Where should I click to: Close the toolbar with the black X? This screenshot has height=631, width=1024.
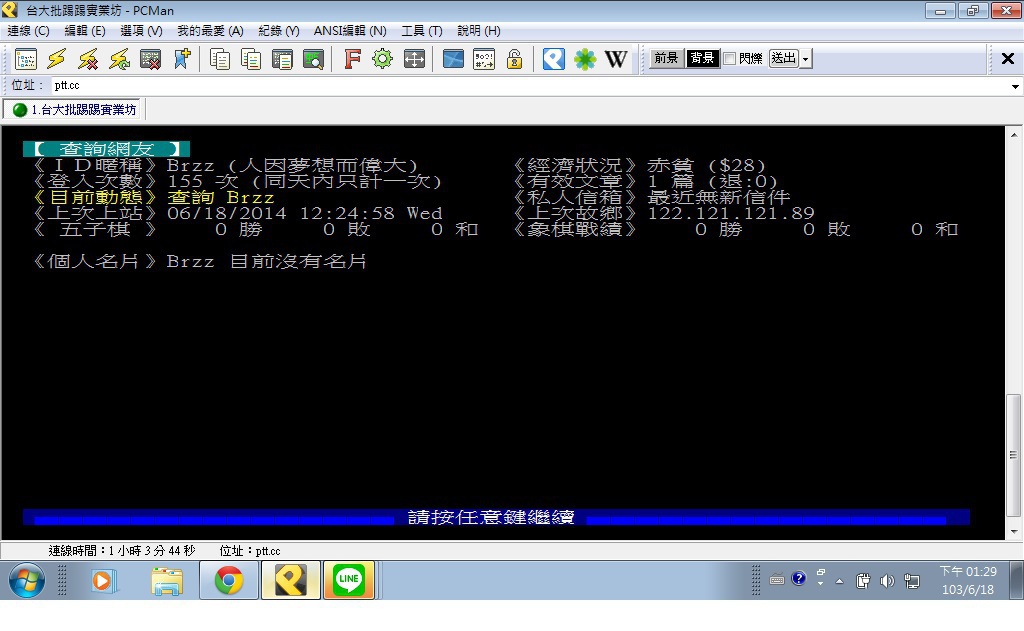coord(1008,59)
